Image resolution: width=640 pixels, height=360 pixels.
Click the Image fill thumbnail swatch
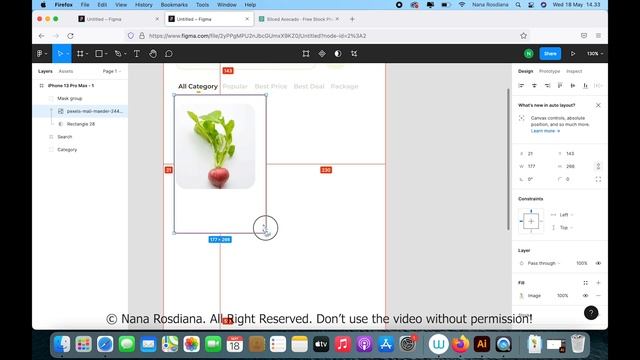[x=521, y=296]
